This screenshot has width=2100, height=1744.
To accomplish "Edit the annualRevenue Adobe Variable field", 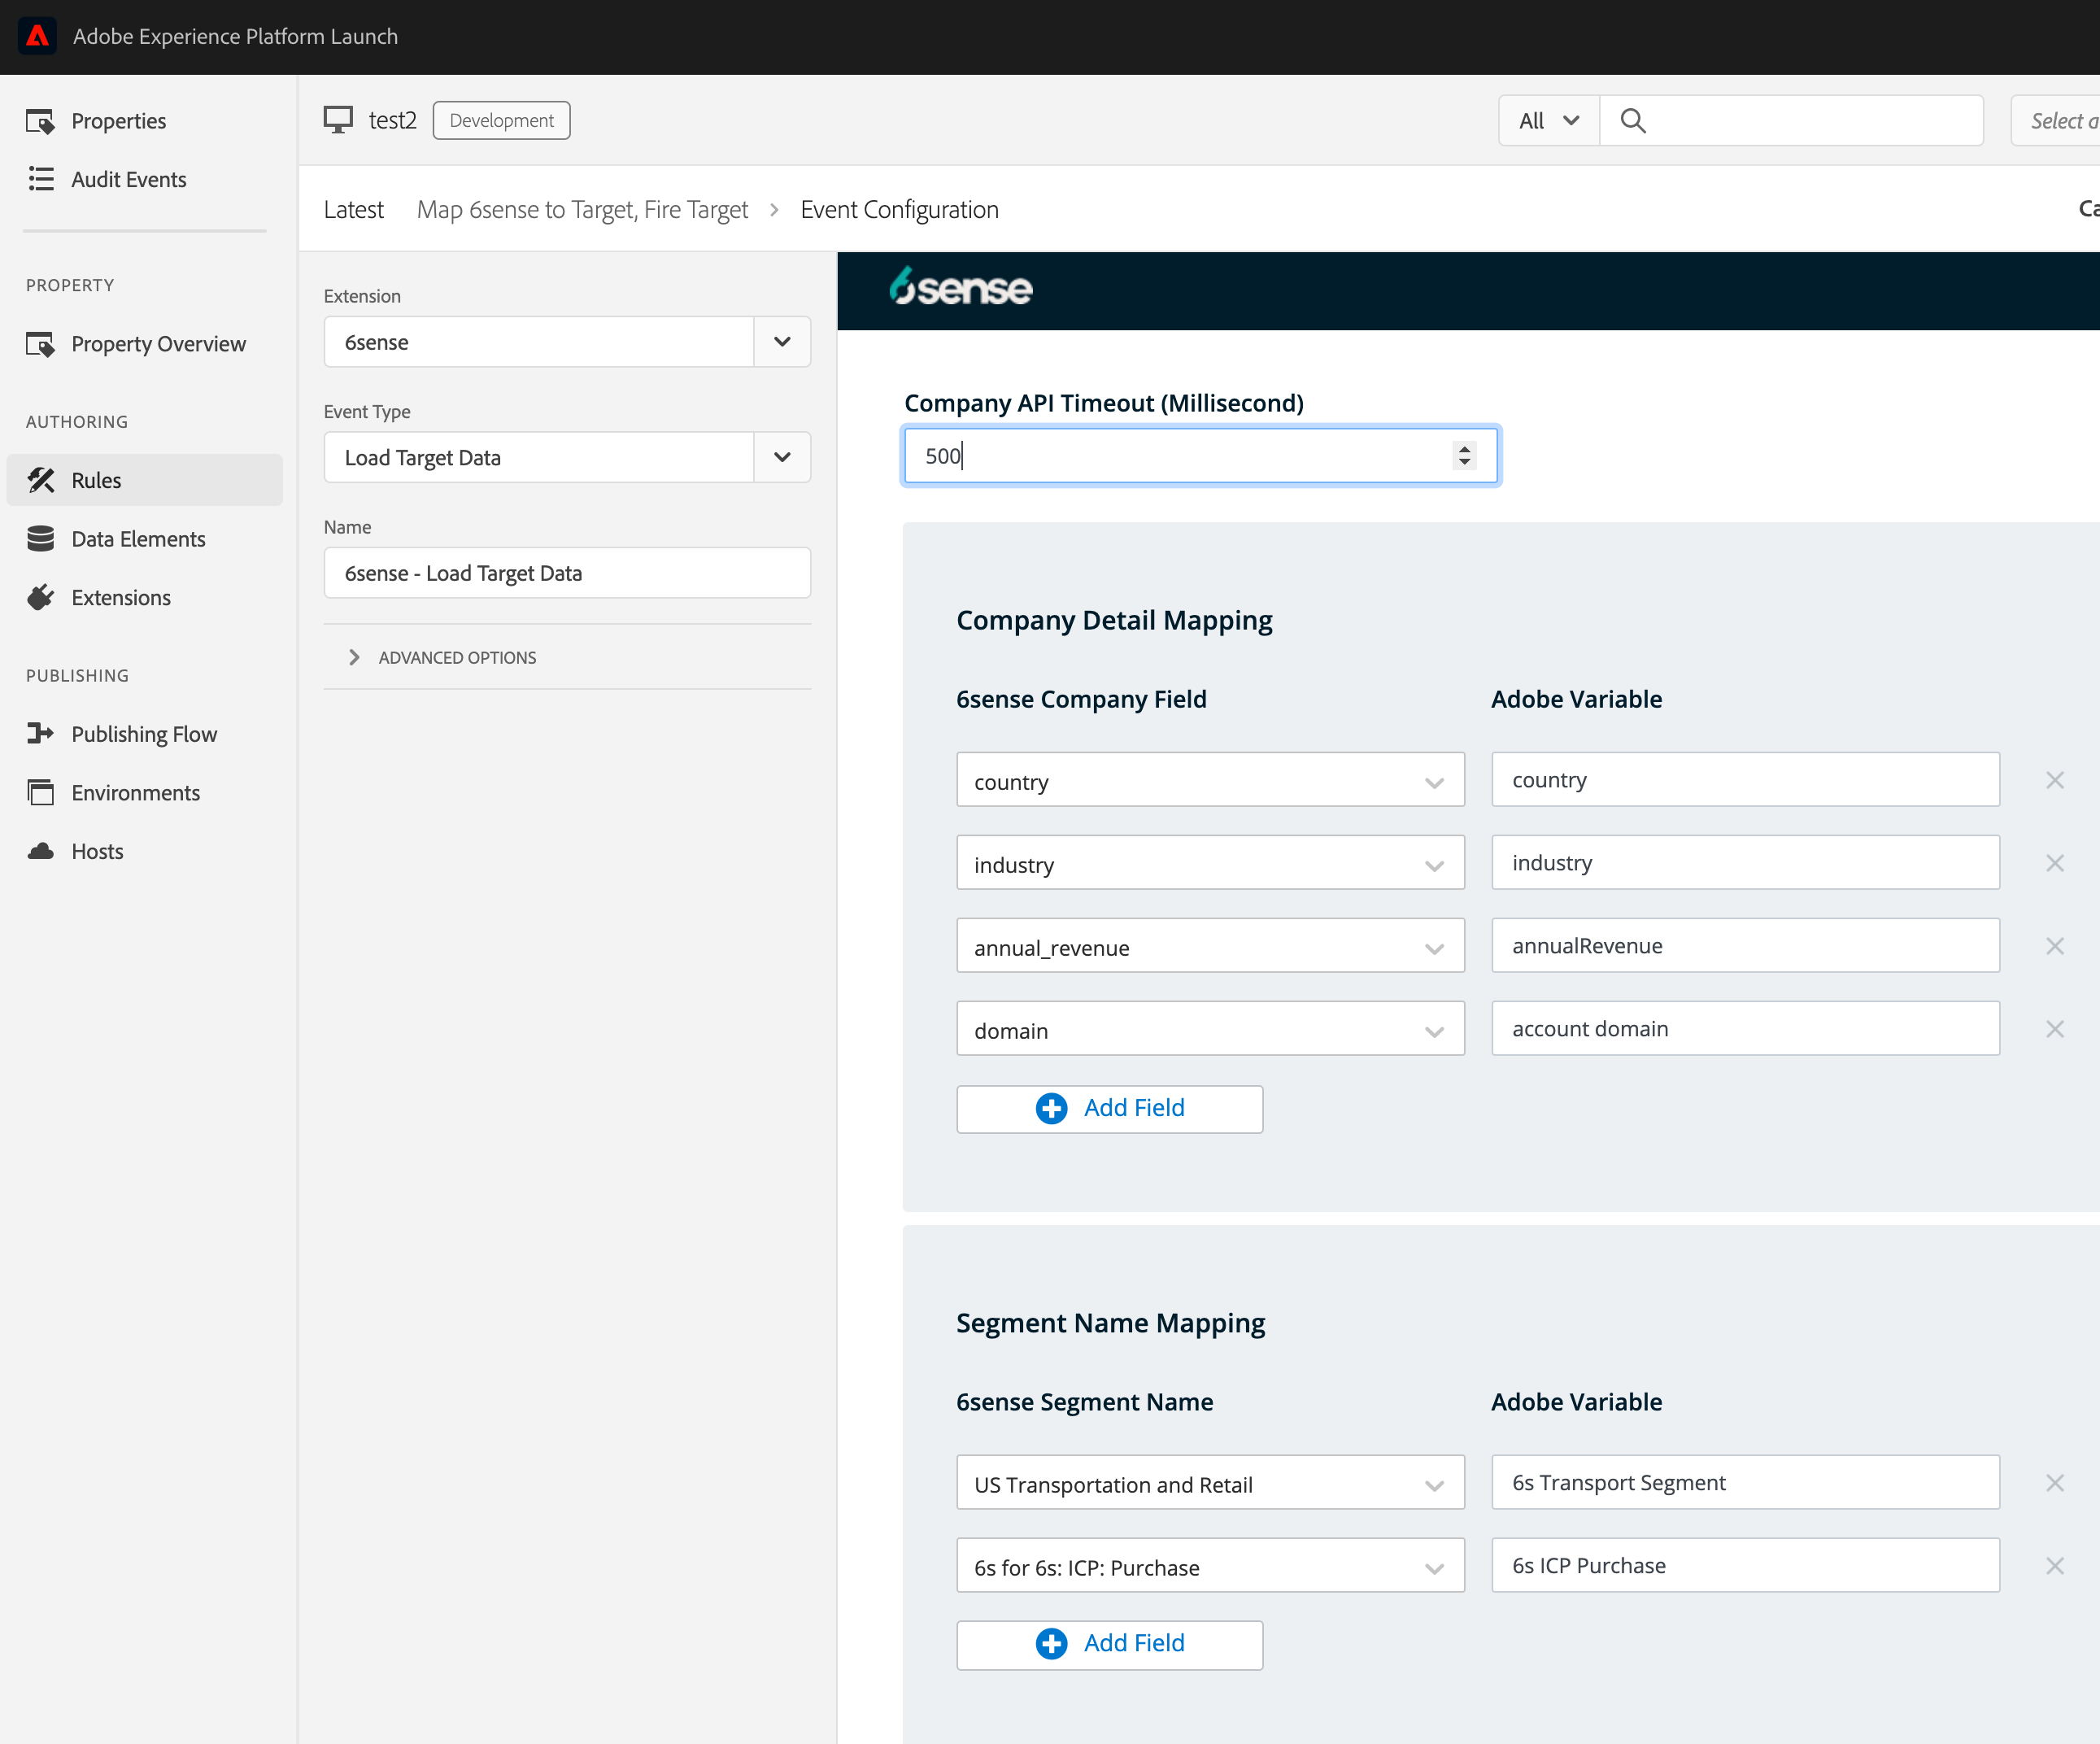I will click(1746, 946).
